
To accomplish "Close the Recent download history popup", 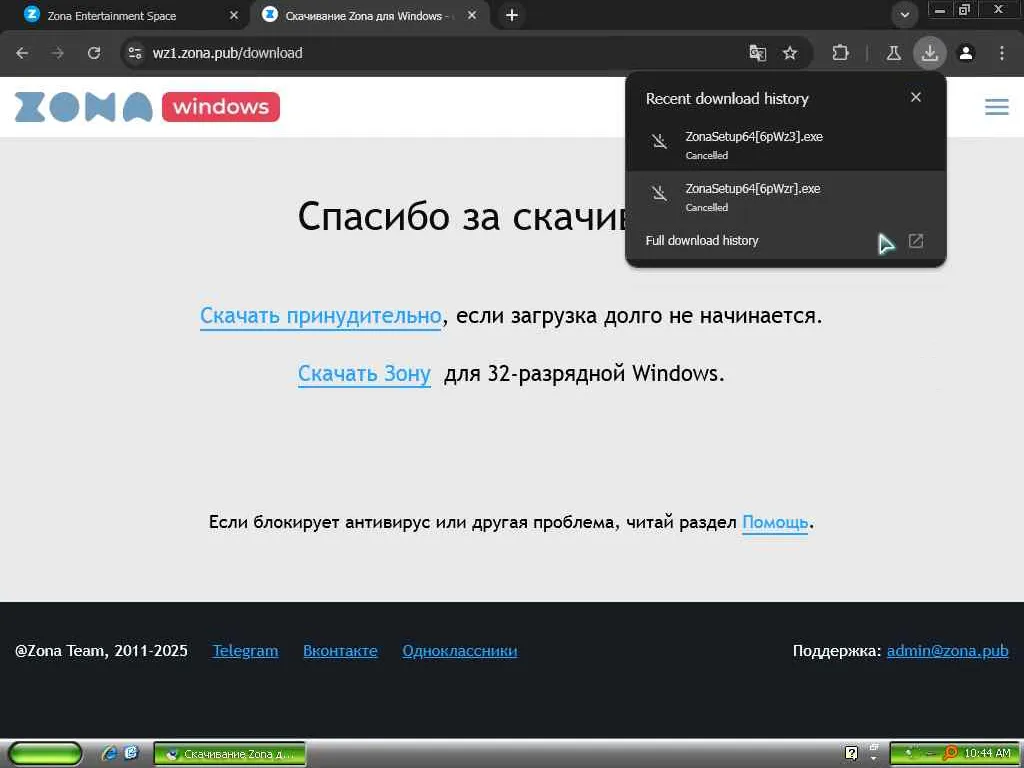I will point(916,97).
